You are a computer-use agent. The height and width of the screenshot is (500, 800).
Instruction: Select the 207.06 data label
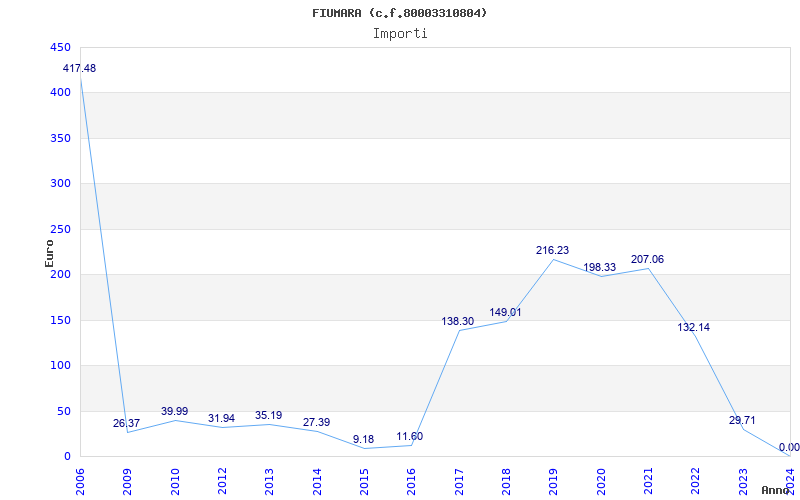click(647, 260)
